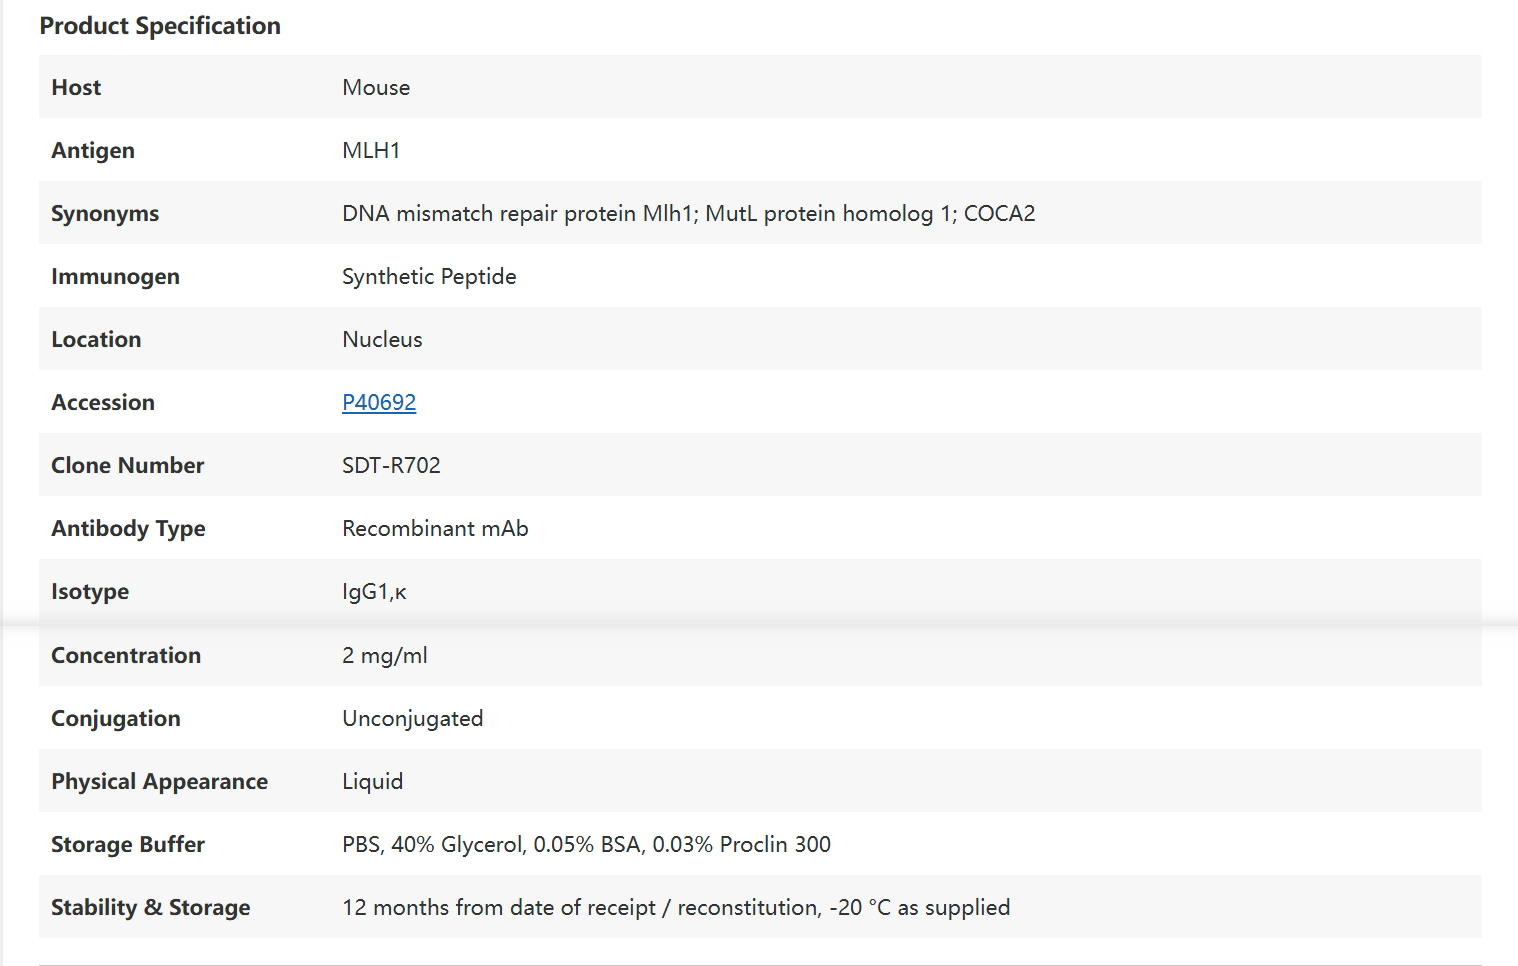1518x966 pixels.
Task: Click the Host row label
Action: coord(76,88)
